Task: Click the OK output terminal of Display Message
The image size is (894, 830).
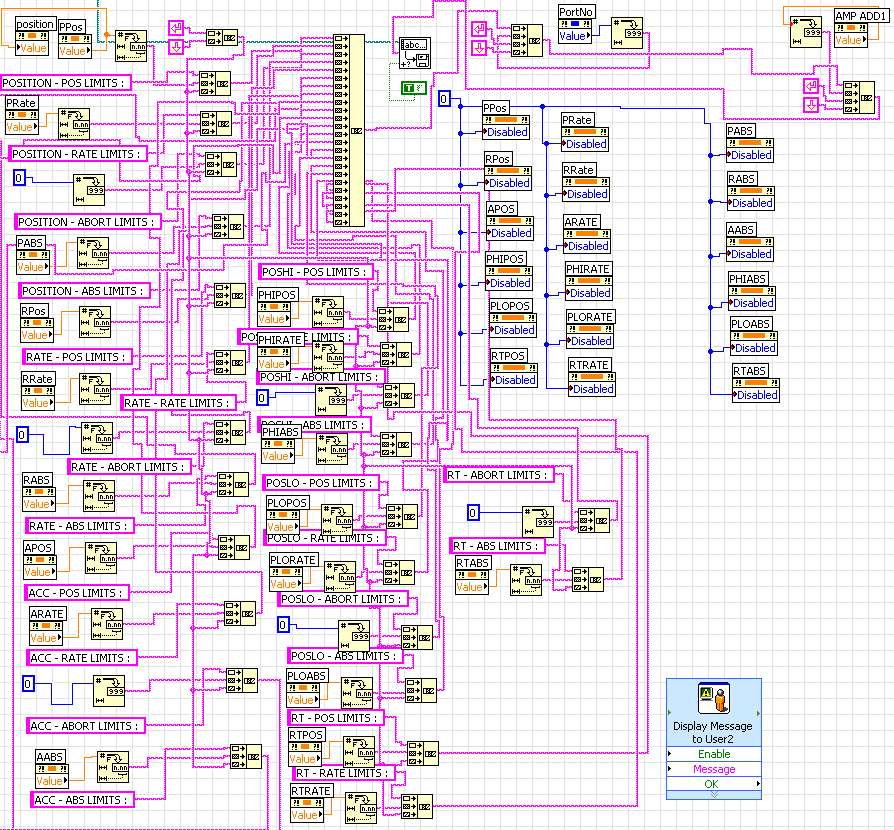Action: pos(714,784)
